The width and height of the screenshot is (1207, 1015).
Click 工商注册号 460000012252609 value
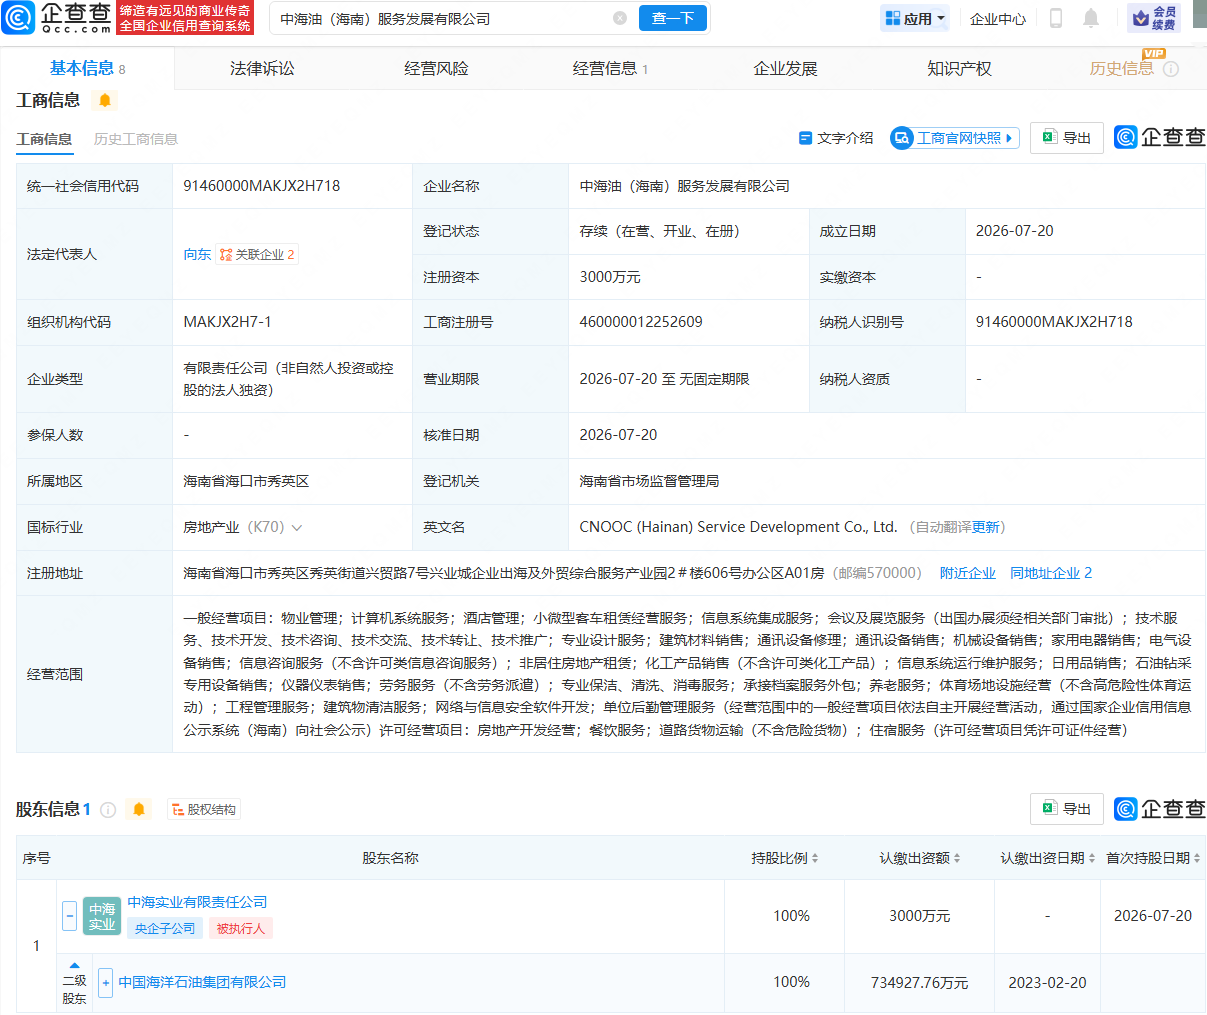tap(641, 322)
